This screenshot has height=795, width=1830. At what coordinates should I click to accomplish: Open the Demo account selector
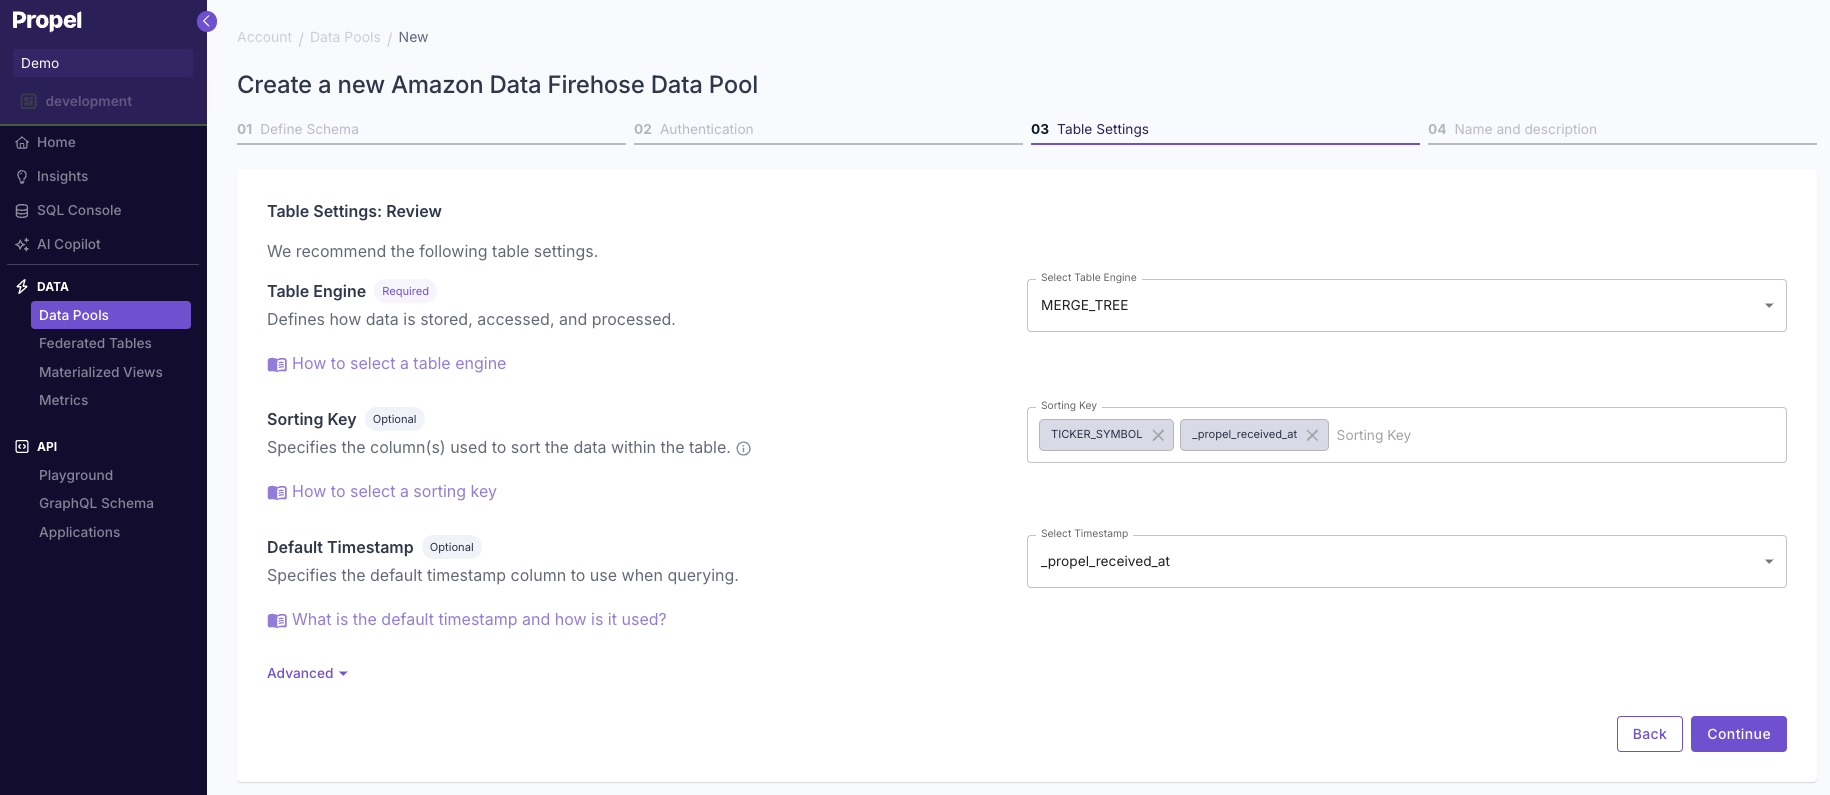[103, 63]
